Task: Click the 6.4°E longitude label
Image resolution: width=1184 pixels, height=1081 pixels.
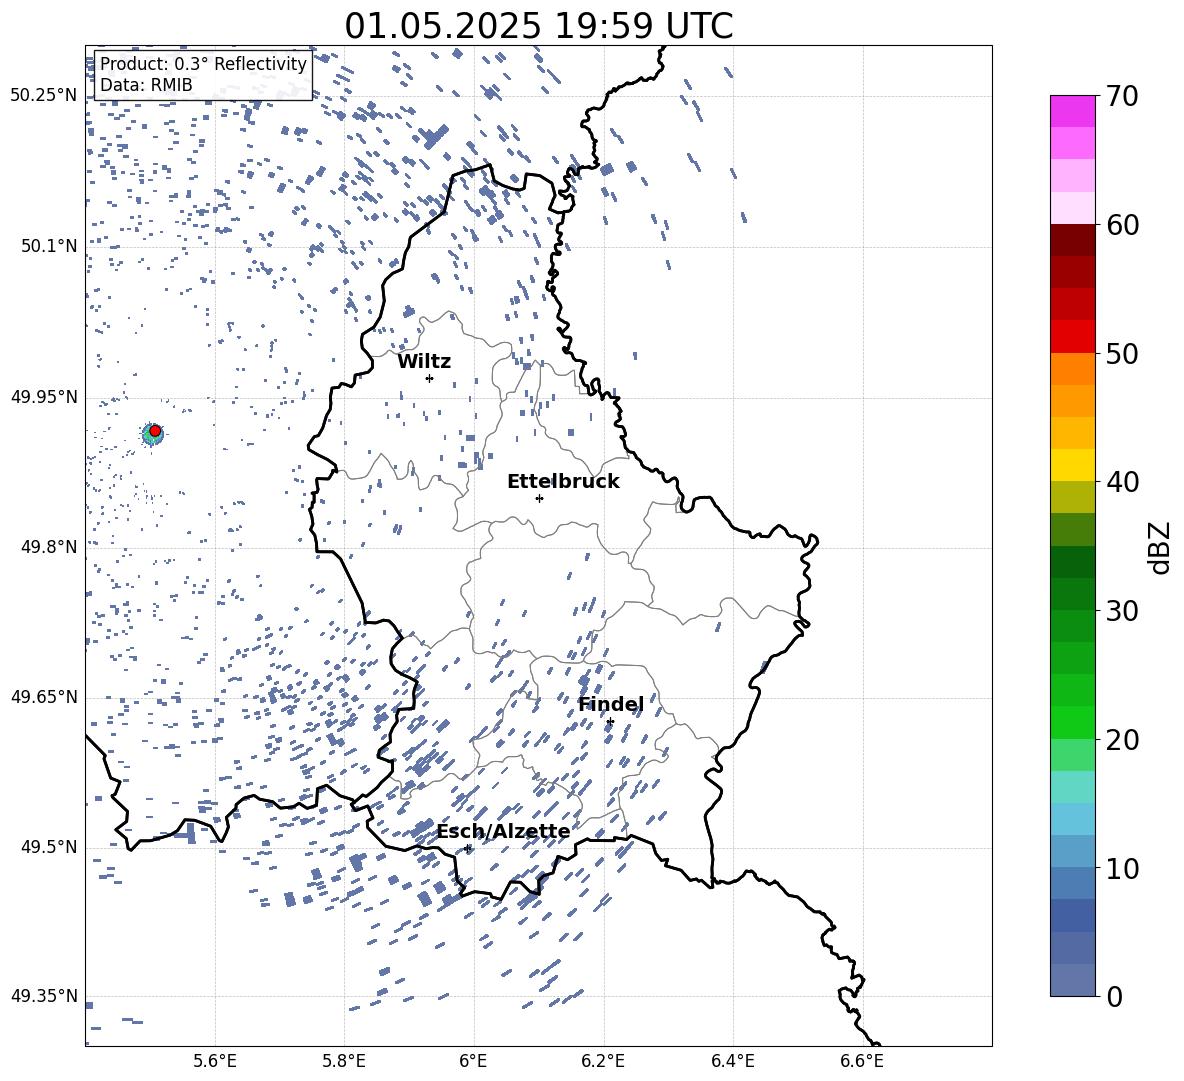Action: coord(732,1061)
